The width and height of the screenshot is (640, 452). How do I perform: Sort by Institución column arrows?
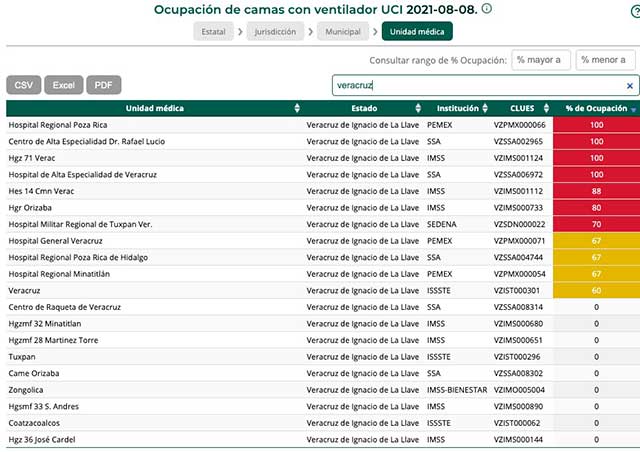click(x=485, y=108)
